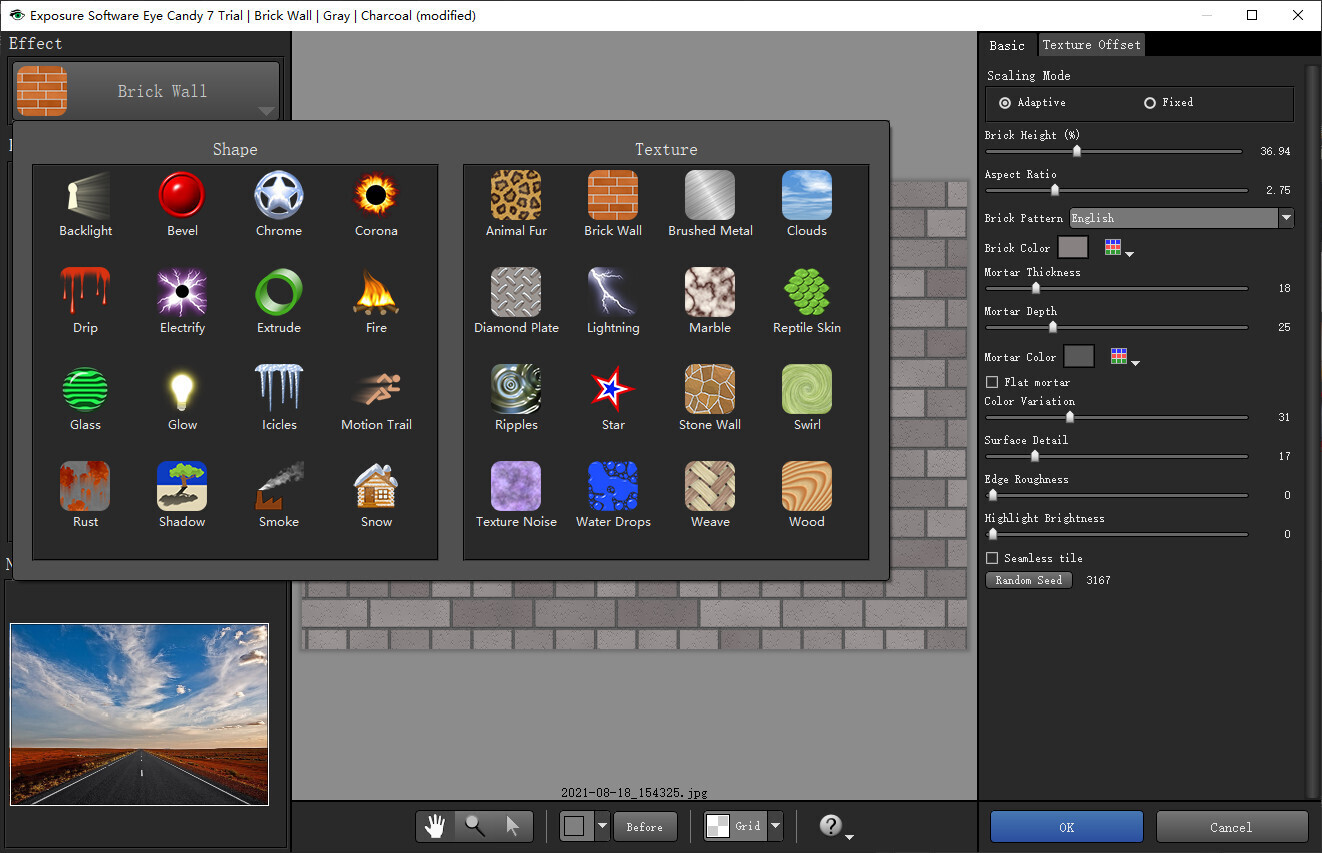Toggle the Grid transparency button

click(735, 826)
